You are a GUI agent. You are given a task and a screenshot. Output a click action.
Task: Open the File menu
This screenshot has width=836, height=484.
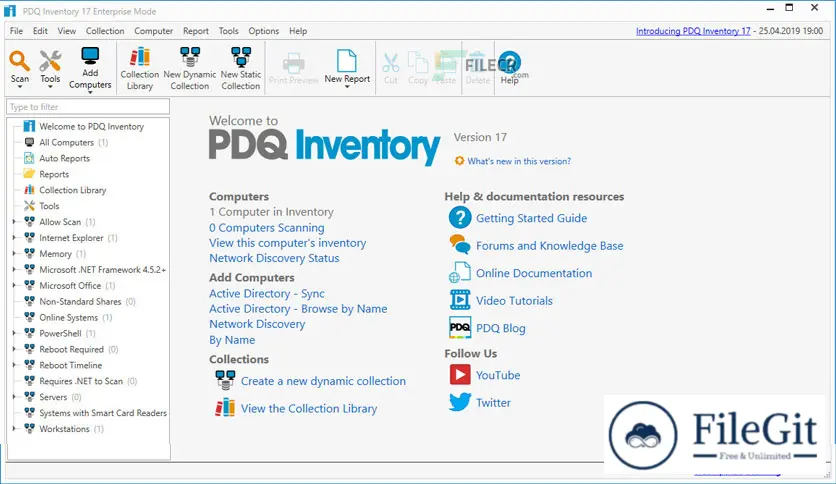[x=17, y=31]
